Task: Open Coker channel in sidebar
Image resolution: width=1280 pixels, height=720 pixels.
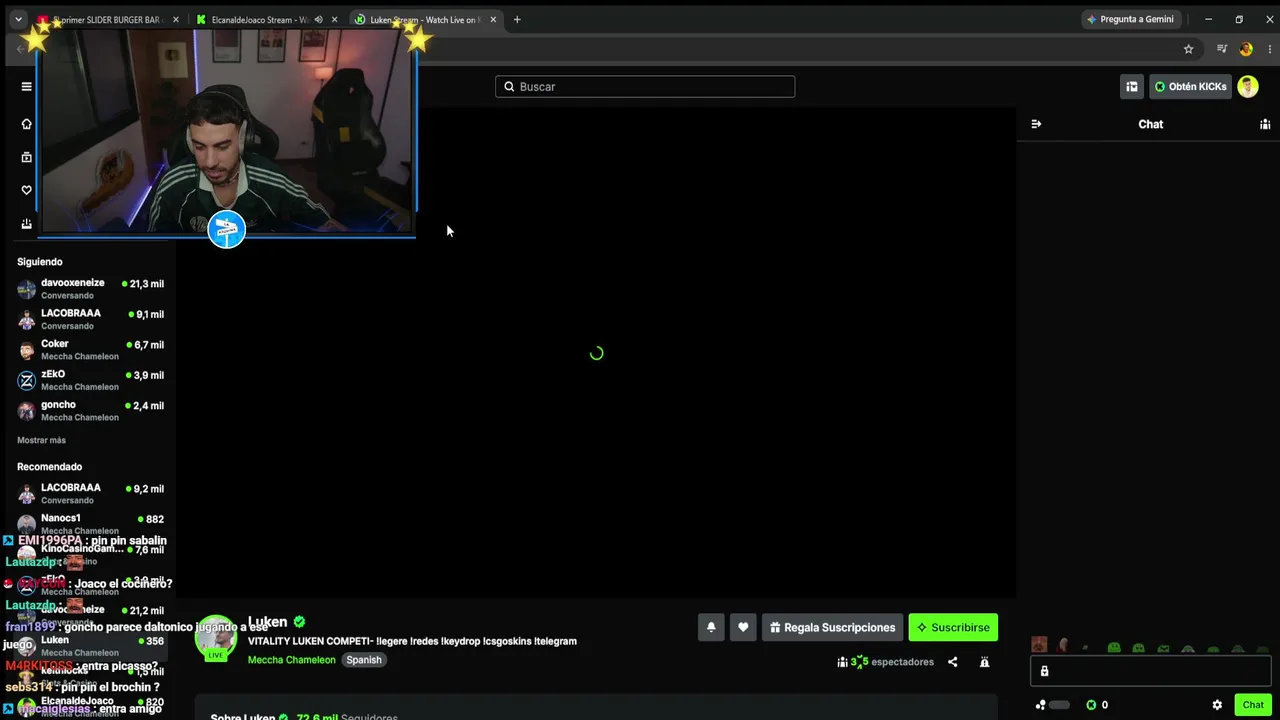Action: (90, 350)
